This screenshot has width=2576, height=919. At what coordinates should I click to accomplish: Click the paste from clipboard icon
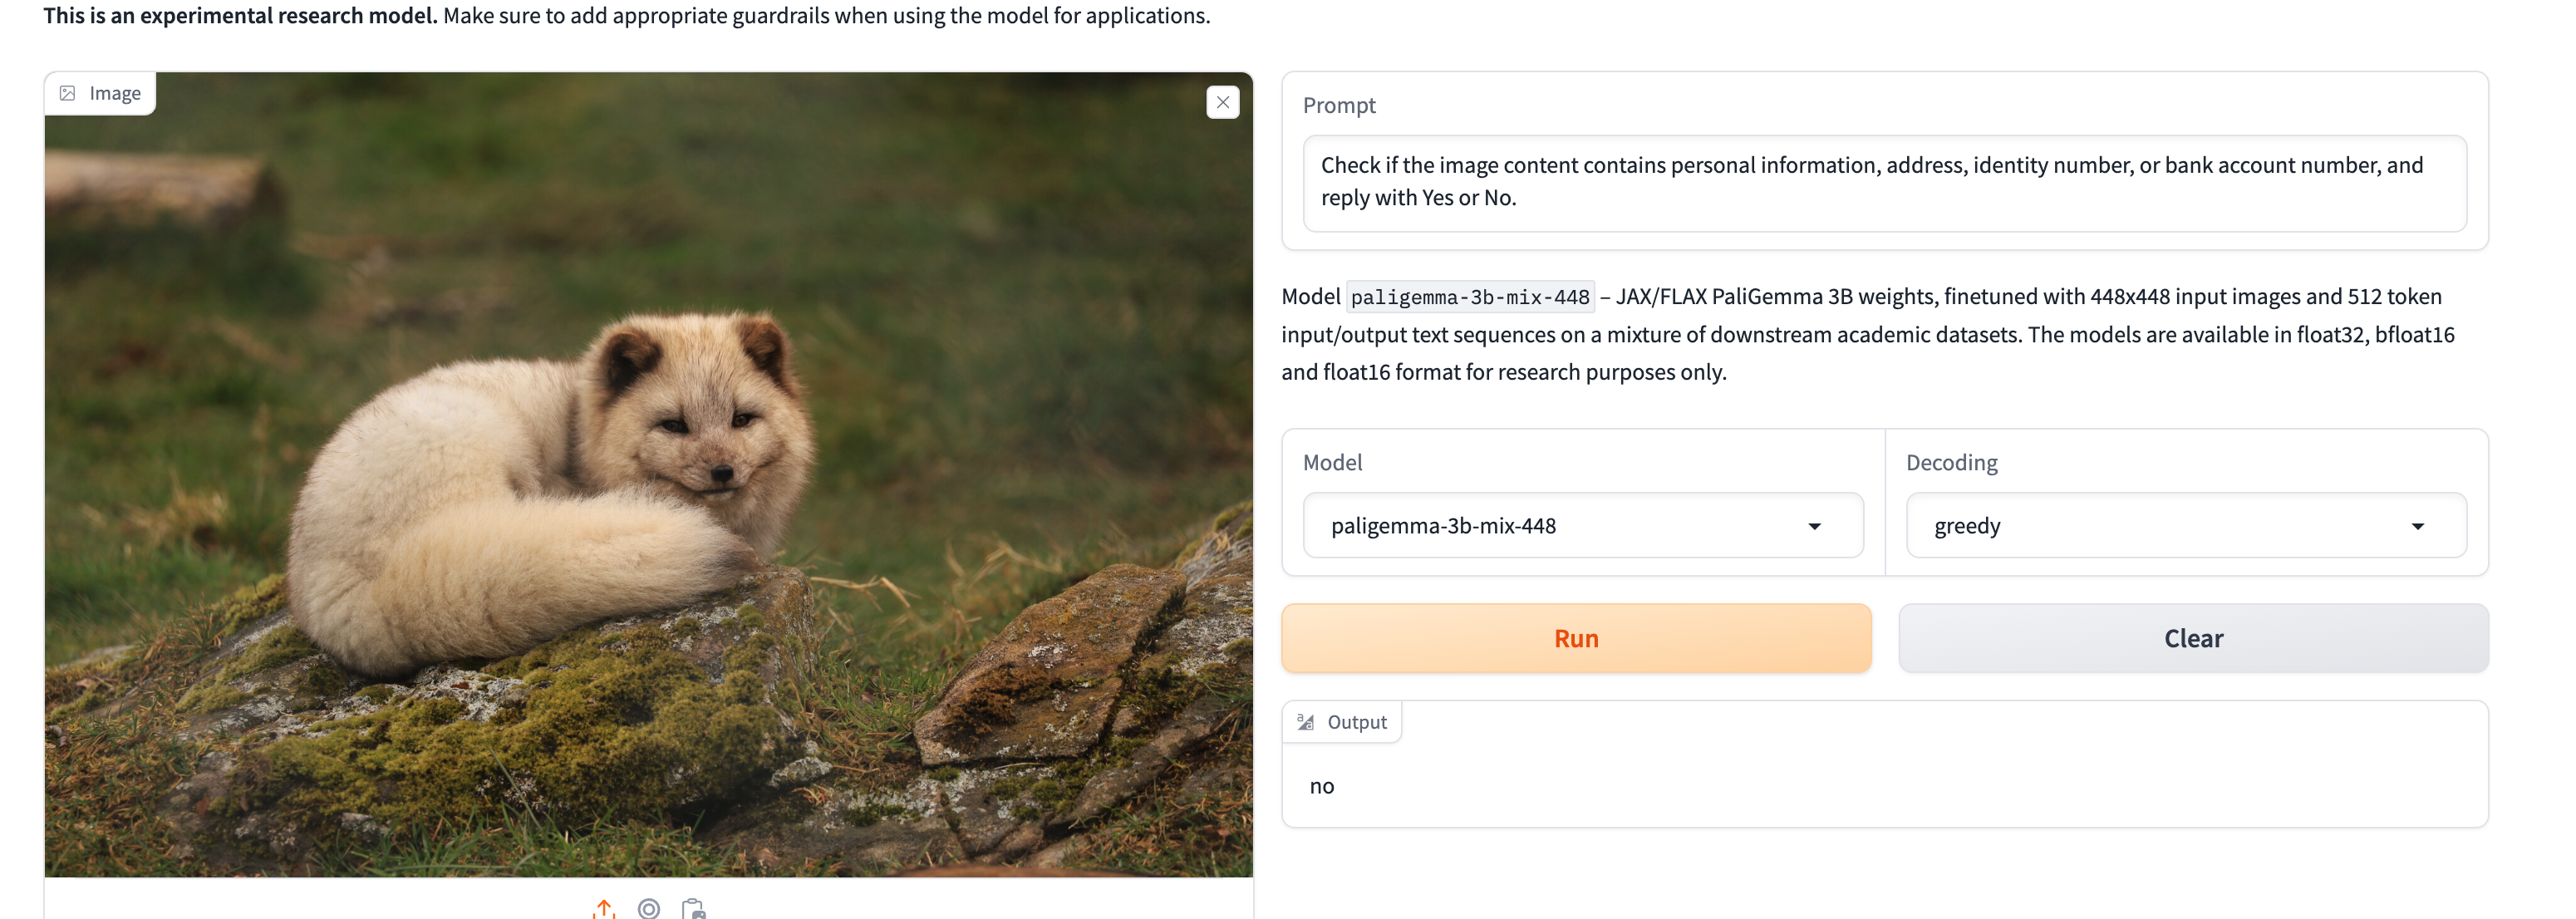pos(693,908)
